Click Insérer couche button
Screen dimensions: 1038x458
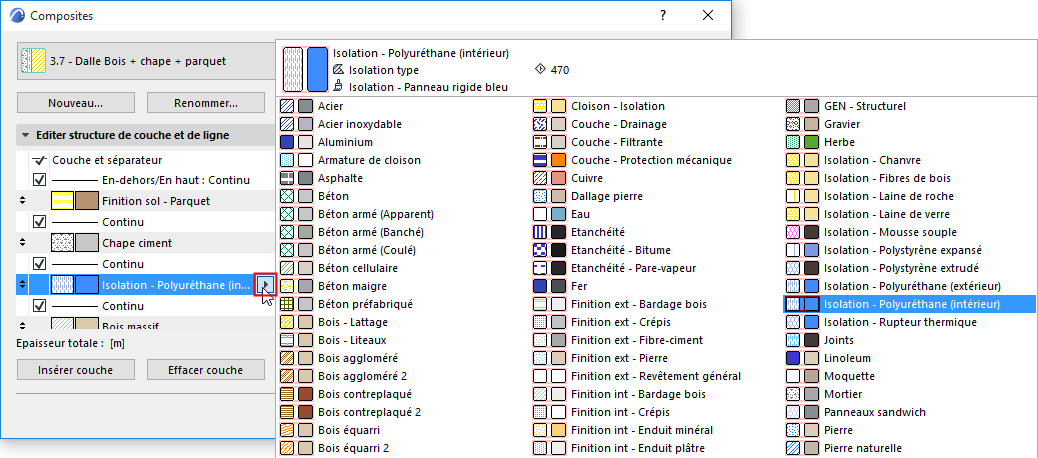tap(75, 370)
